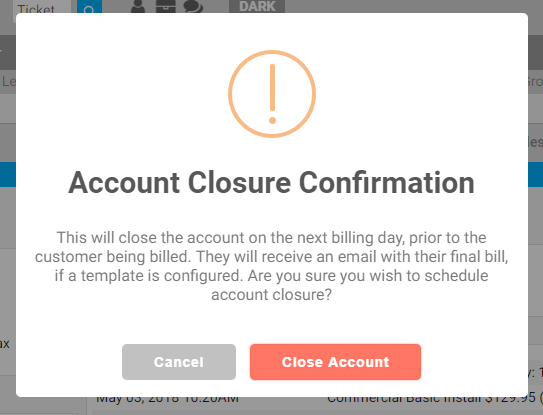
Task: Click the dimmed overlay left of dialog
Action: coord(8,277)
